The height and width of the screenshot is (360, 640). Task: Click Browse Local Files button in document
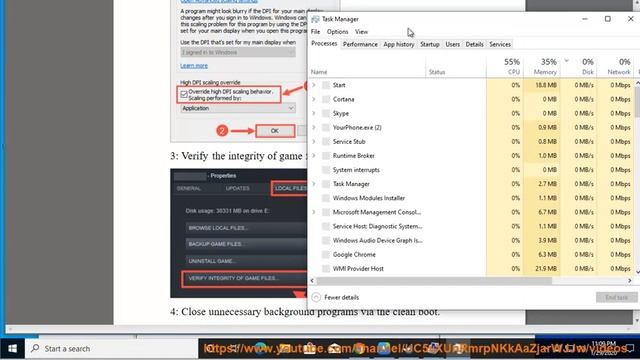pos(246,228)
